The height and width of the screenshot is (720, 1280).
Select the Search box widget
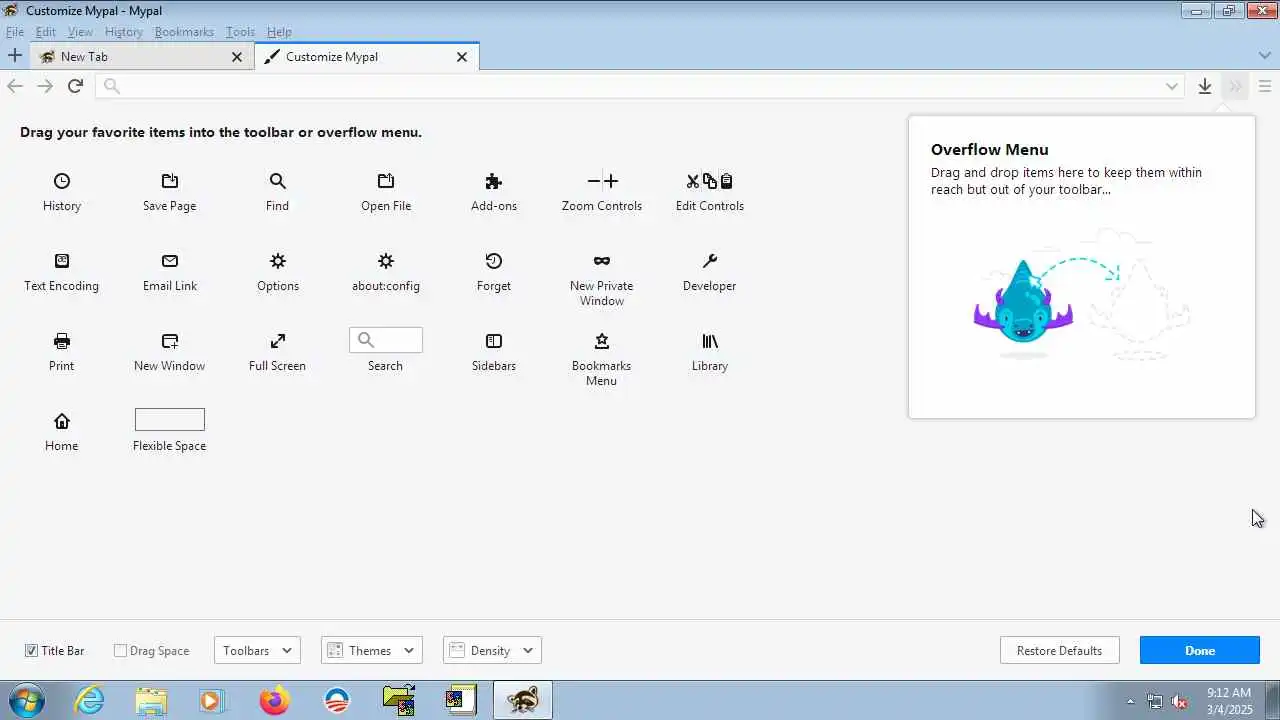pyautogui.click(x=386, y=340)
